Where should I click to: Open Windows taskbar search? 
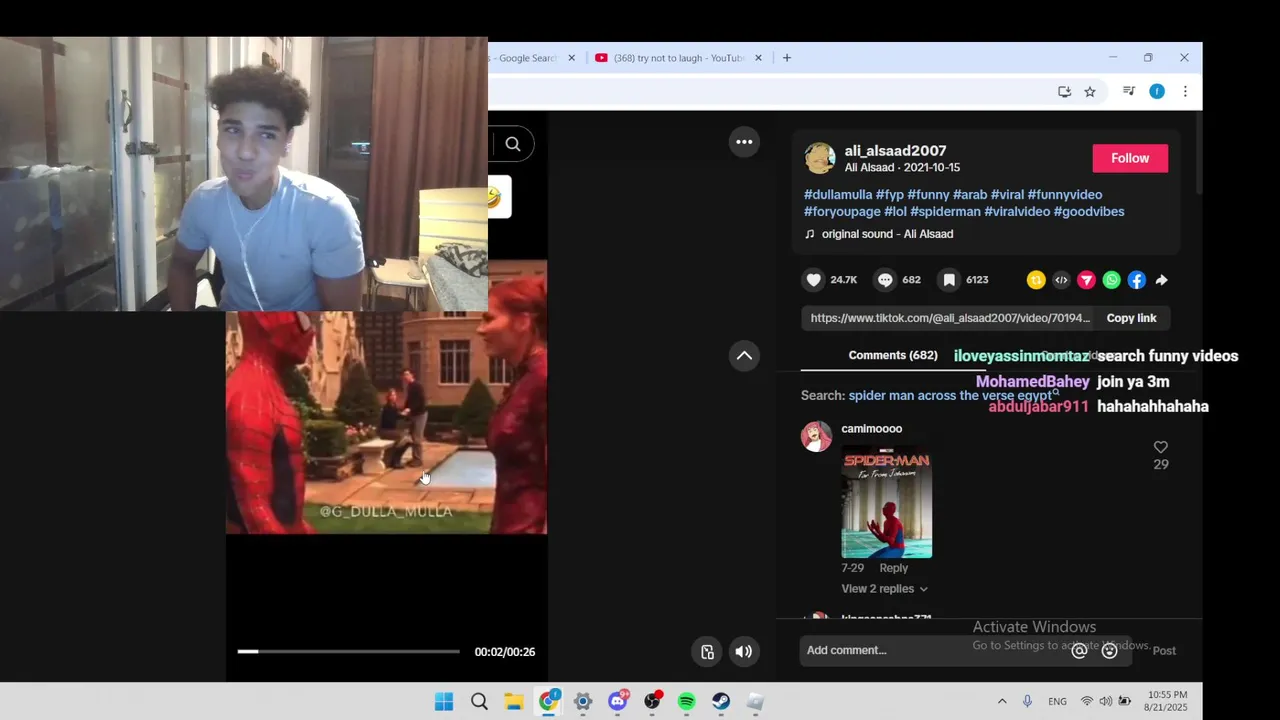[479, 702]
